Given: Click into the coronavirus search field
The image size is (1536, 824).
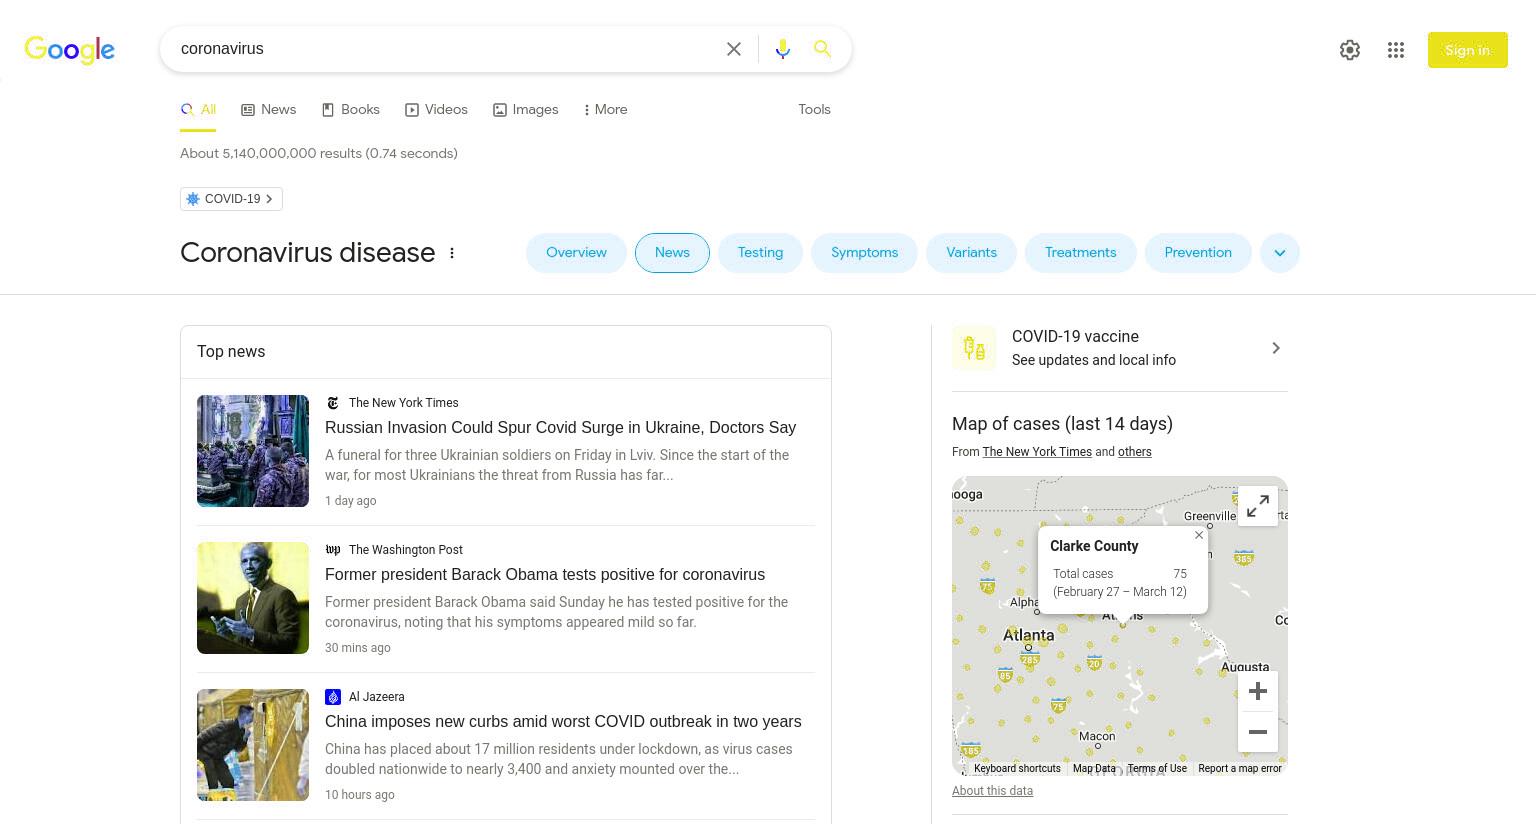Looking at the screenshot, I should click(445, 49).
